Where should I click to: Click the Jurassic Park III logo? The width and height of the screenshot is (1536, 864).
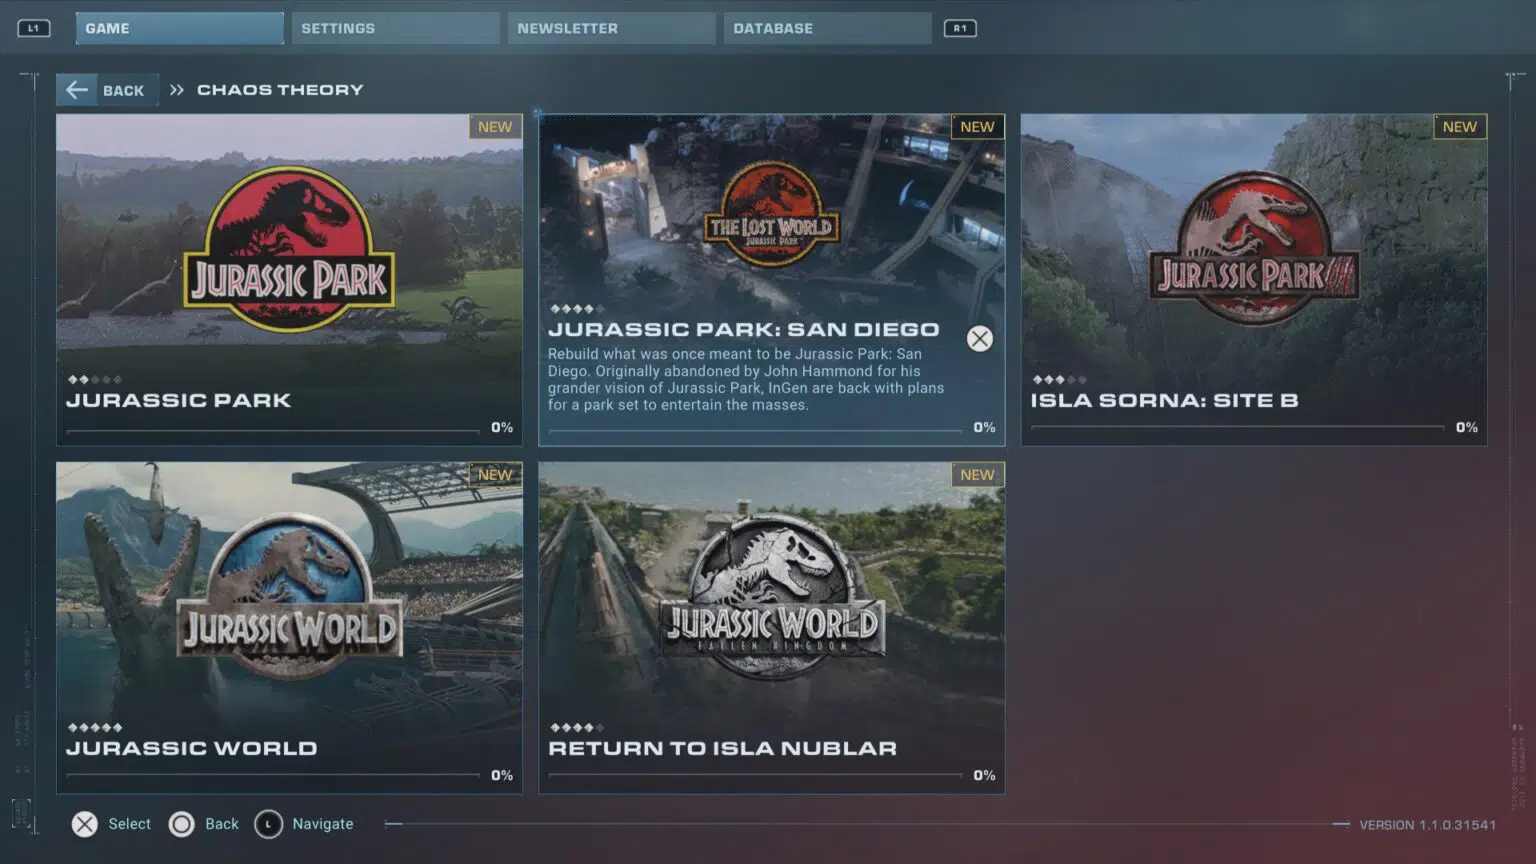(x=1254, y=249)
